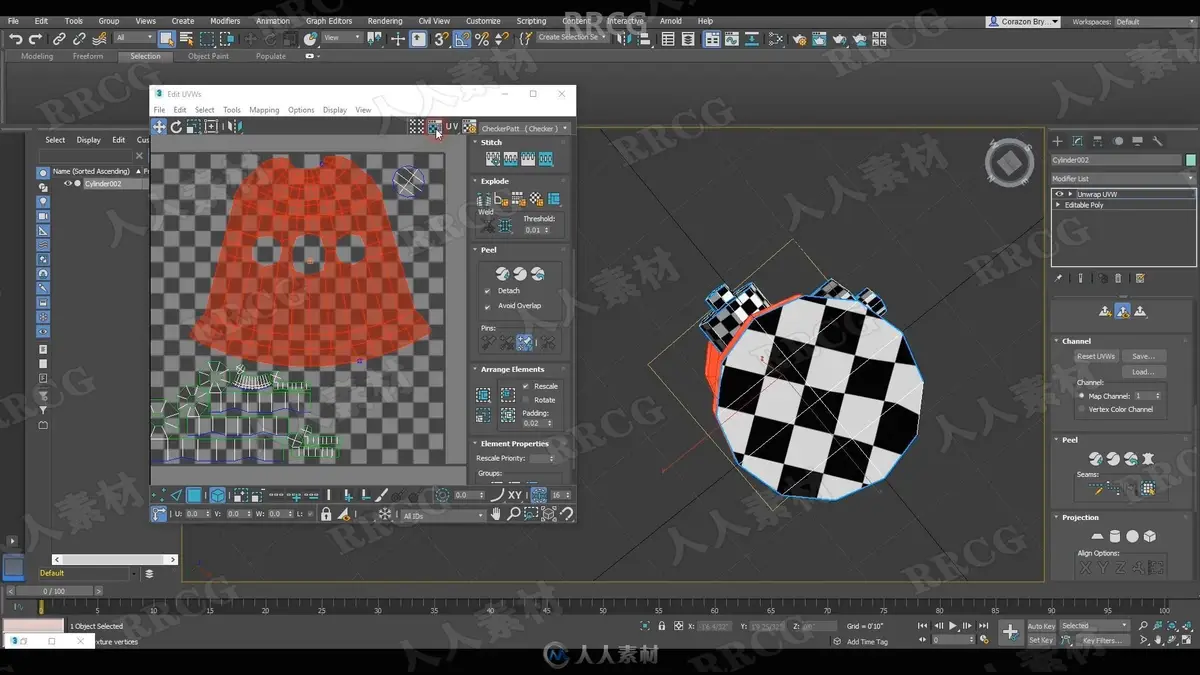Screen dimensions: 1200x675
Task: Toggle the Unwrap UVW modifier eye icon
Action: pos(1059,194)
